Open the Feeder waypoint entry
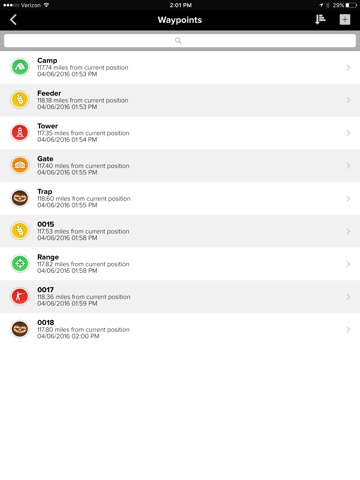The image size is (360, 480). (180, 100)
